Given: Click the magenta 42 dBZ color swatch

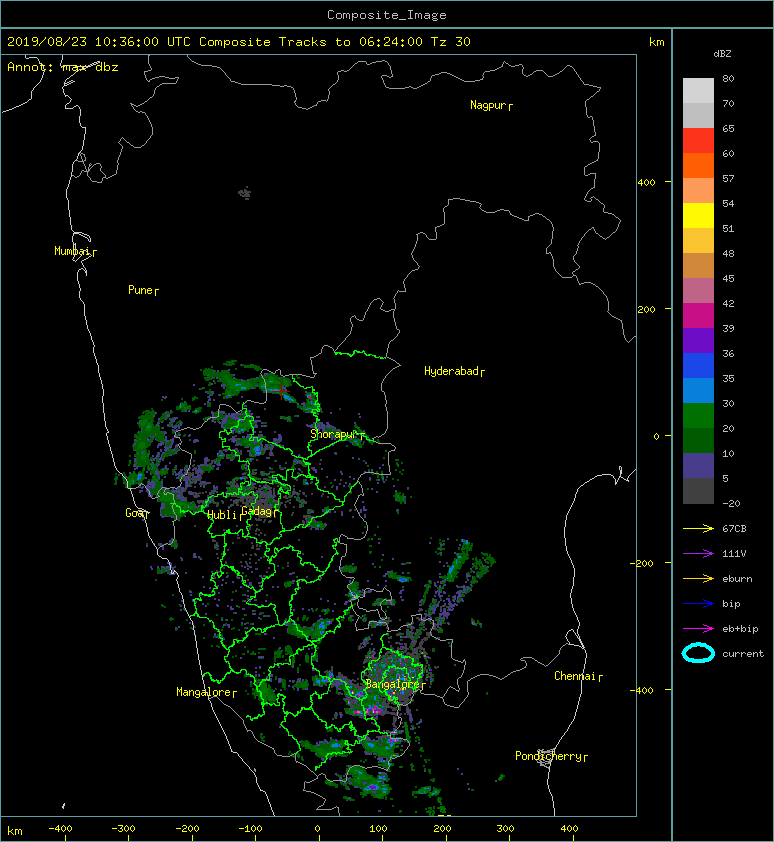Looking at the screenshot, I should click(698, 315).
